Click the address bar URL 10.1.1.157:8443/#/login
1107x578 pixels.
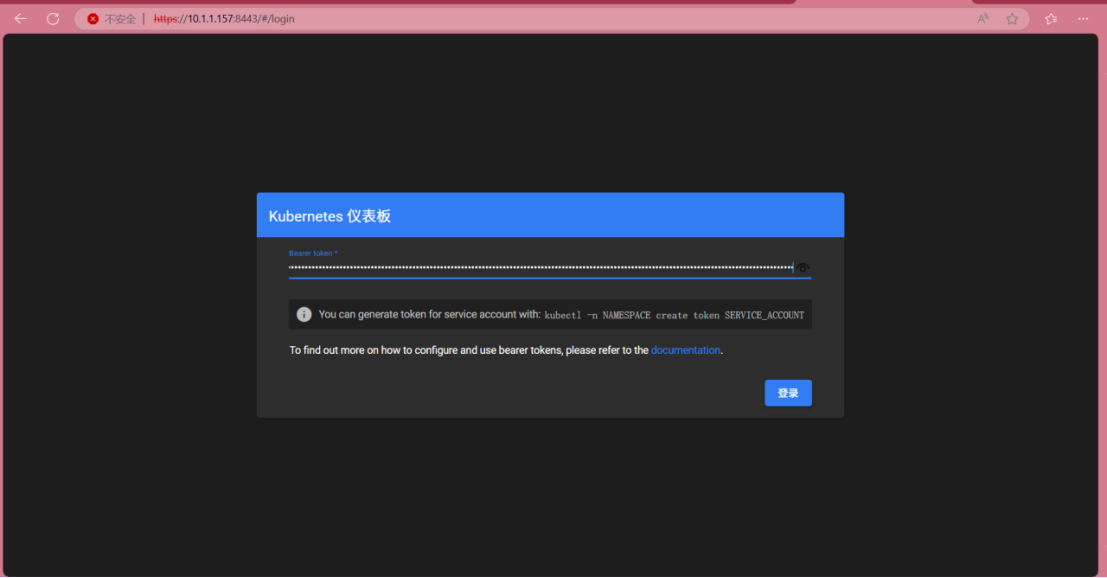[x=224, y=19]
